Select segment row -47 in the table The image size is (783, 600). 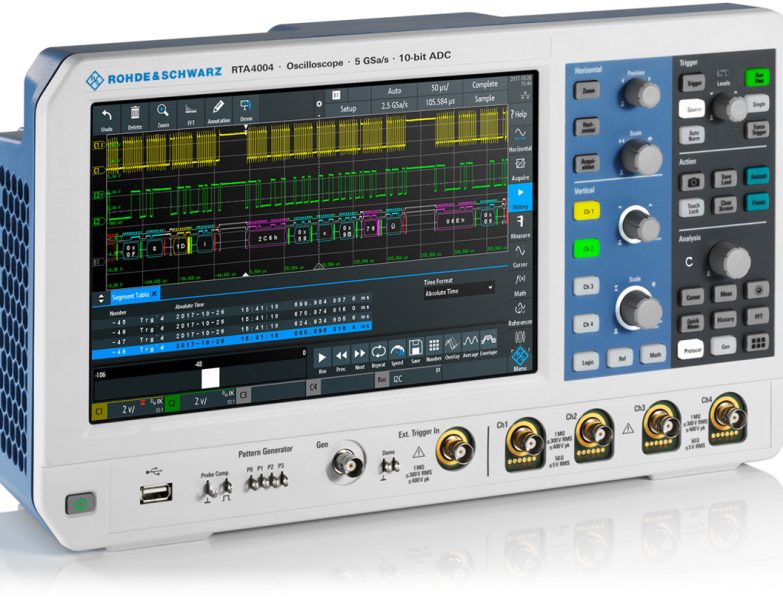[x=232, y=332]
